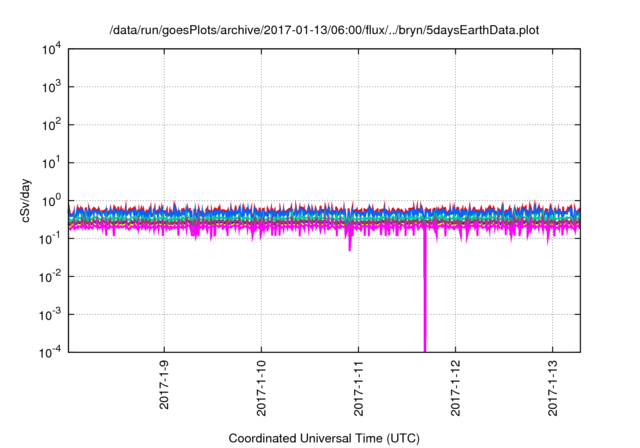Click the plot title file path text
This screenshot has height=448, width=640.
[324, 31]
